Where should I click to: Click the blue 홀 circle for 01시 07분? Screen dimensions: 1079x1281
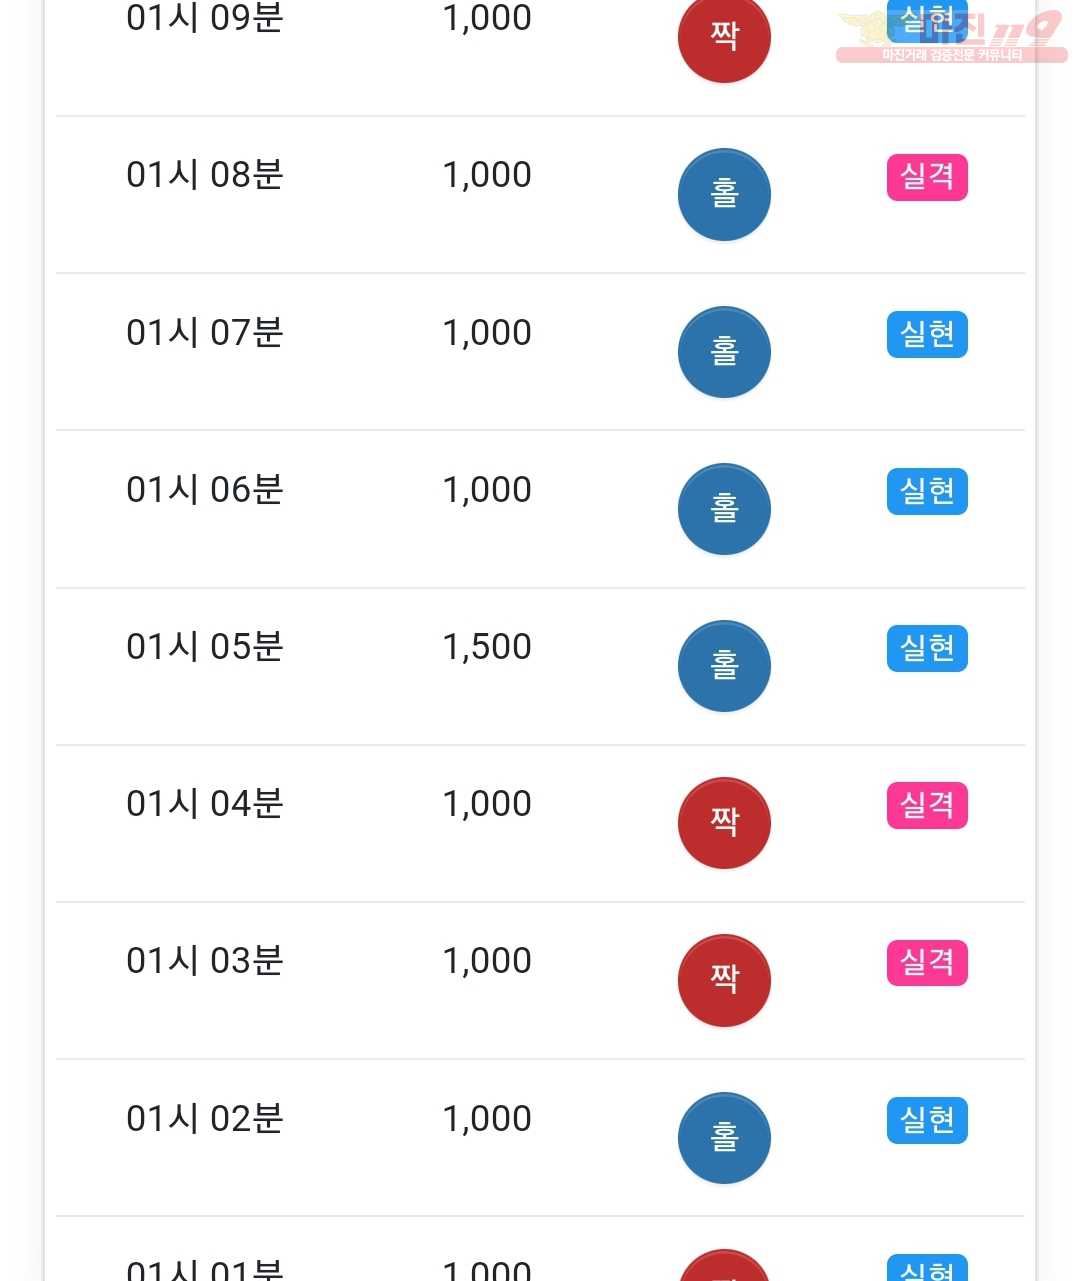click(724, 351)
